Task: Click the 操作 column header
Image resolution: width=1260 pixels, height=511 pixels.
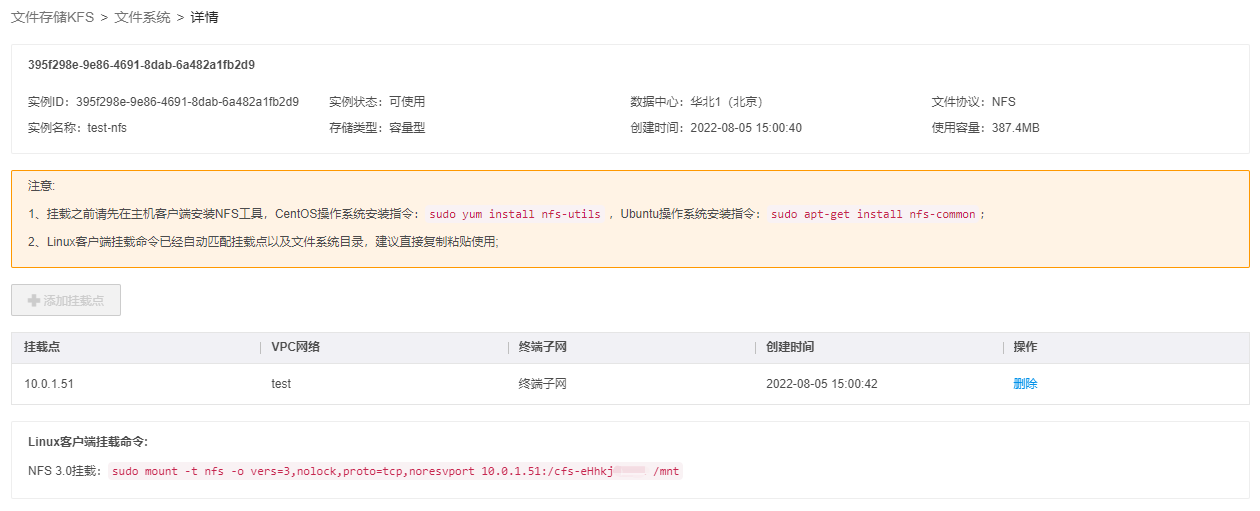Action: 1025,347
